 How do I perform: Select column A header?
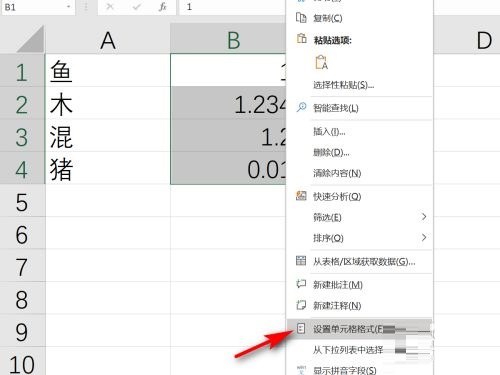point(108,39)
